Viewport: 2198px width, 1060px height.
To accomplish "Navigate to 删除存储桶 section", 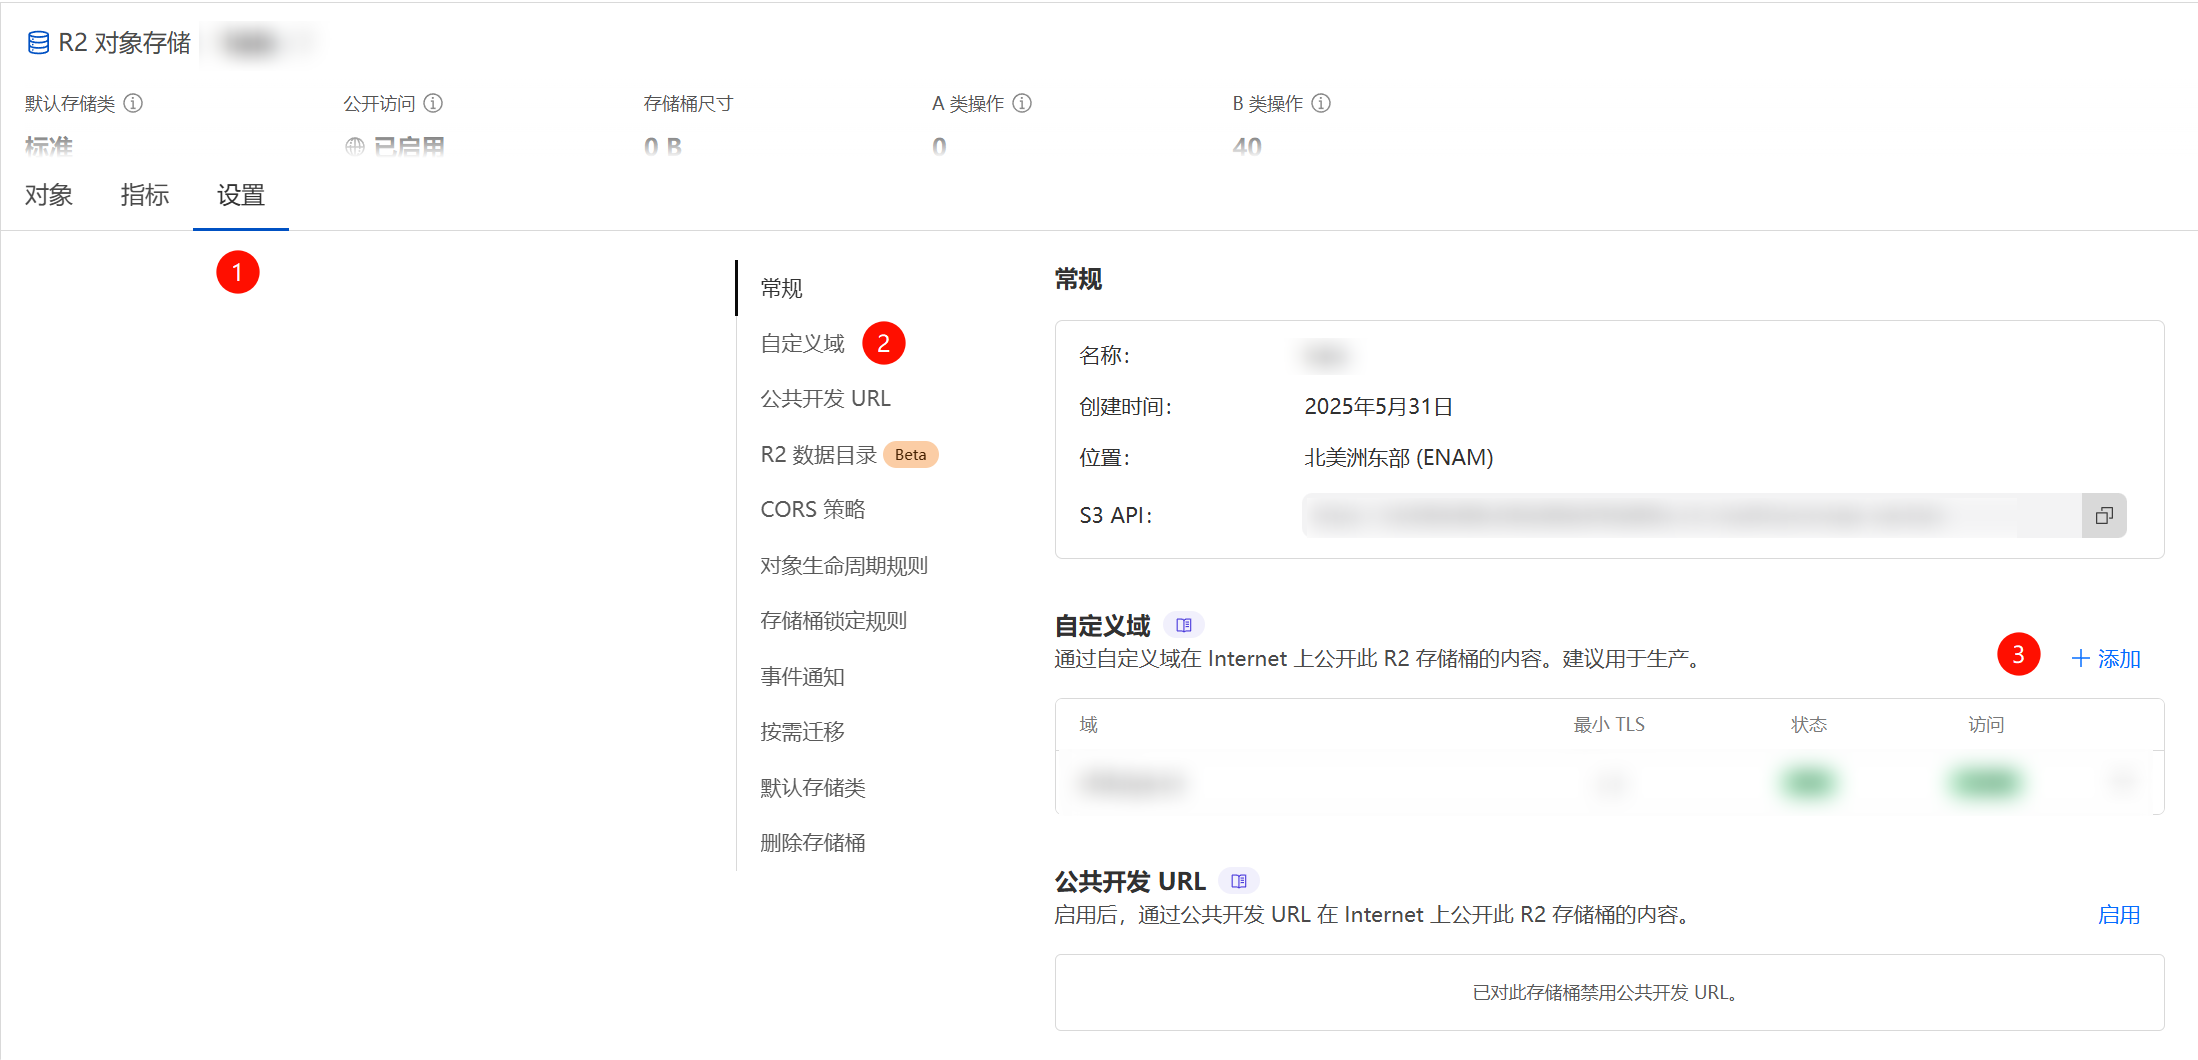I will point(812,843).
